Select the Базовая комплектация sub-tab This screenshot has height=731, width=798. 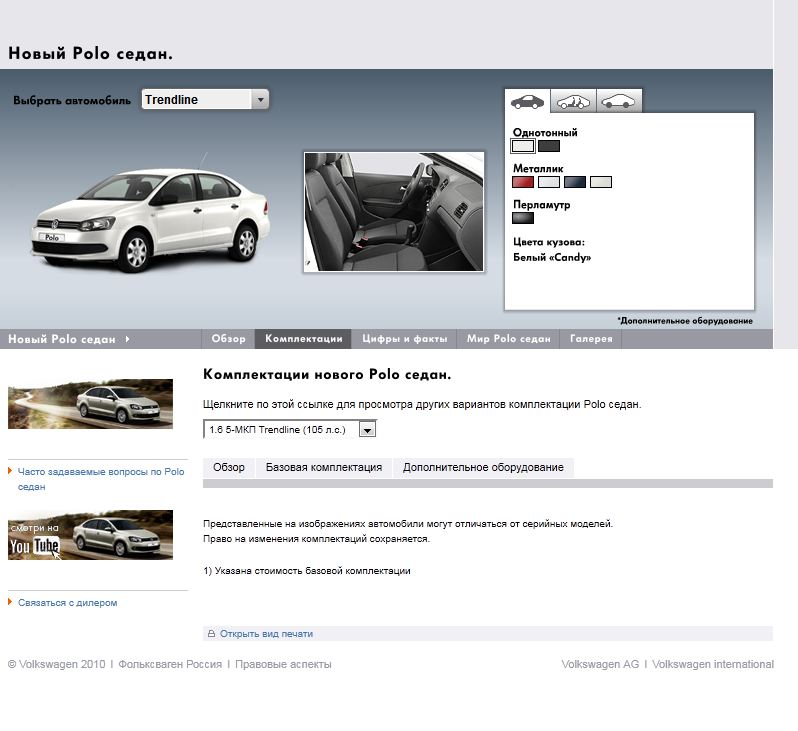323,467
